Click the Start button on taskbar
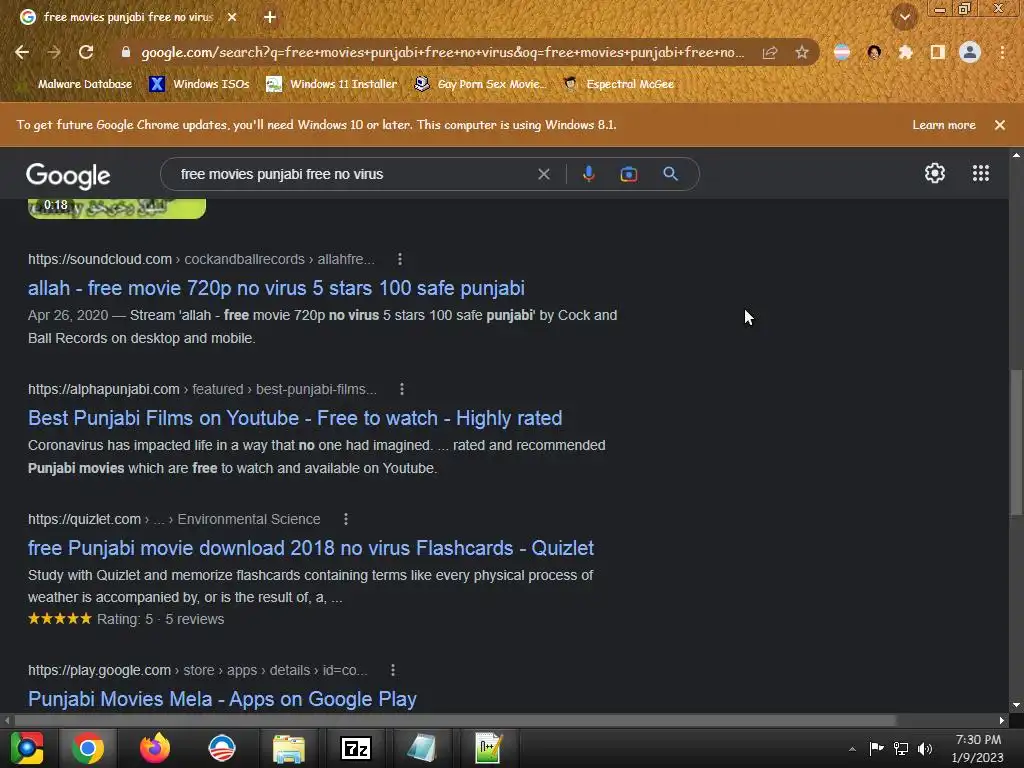1024x768 pixels. 27,748
